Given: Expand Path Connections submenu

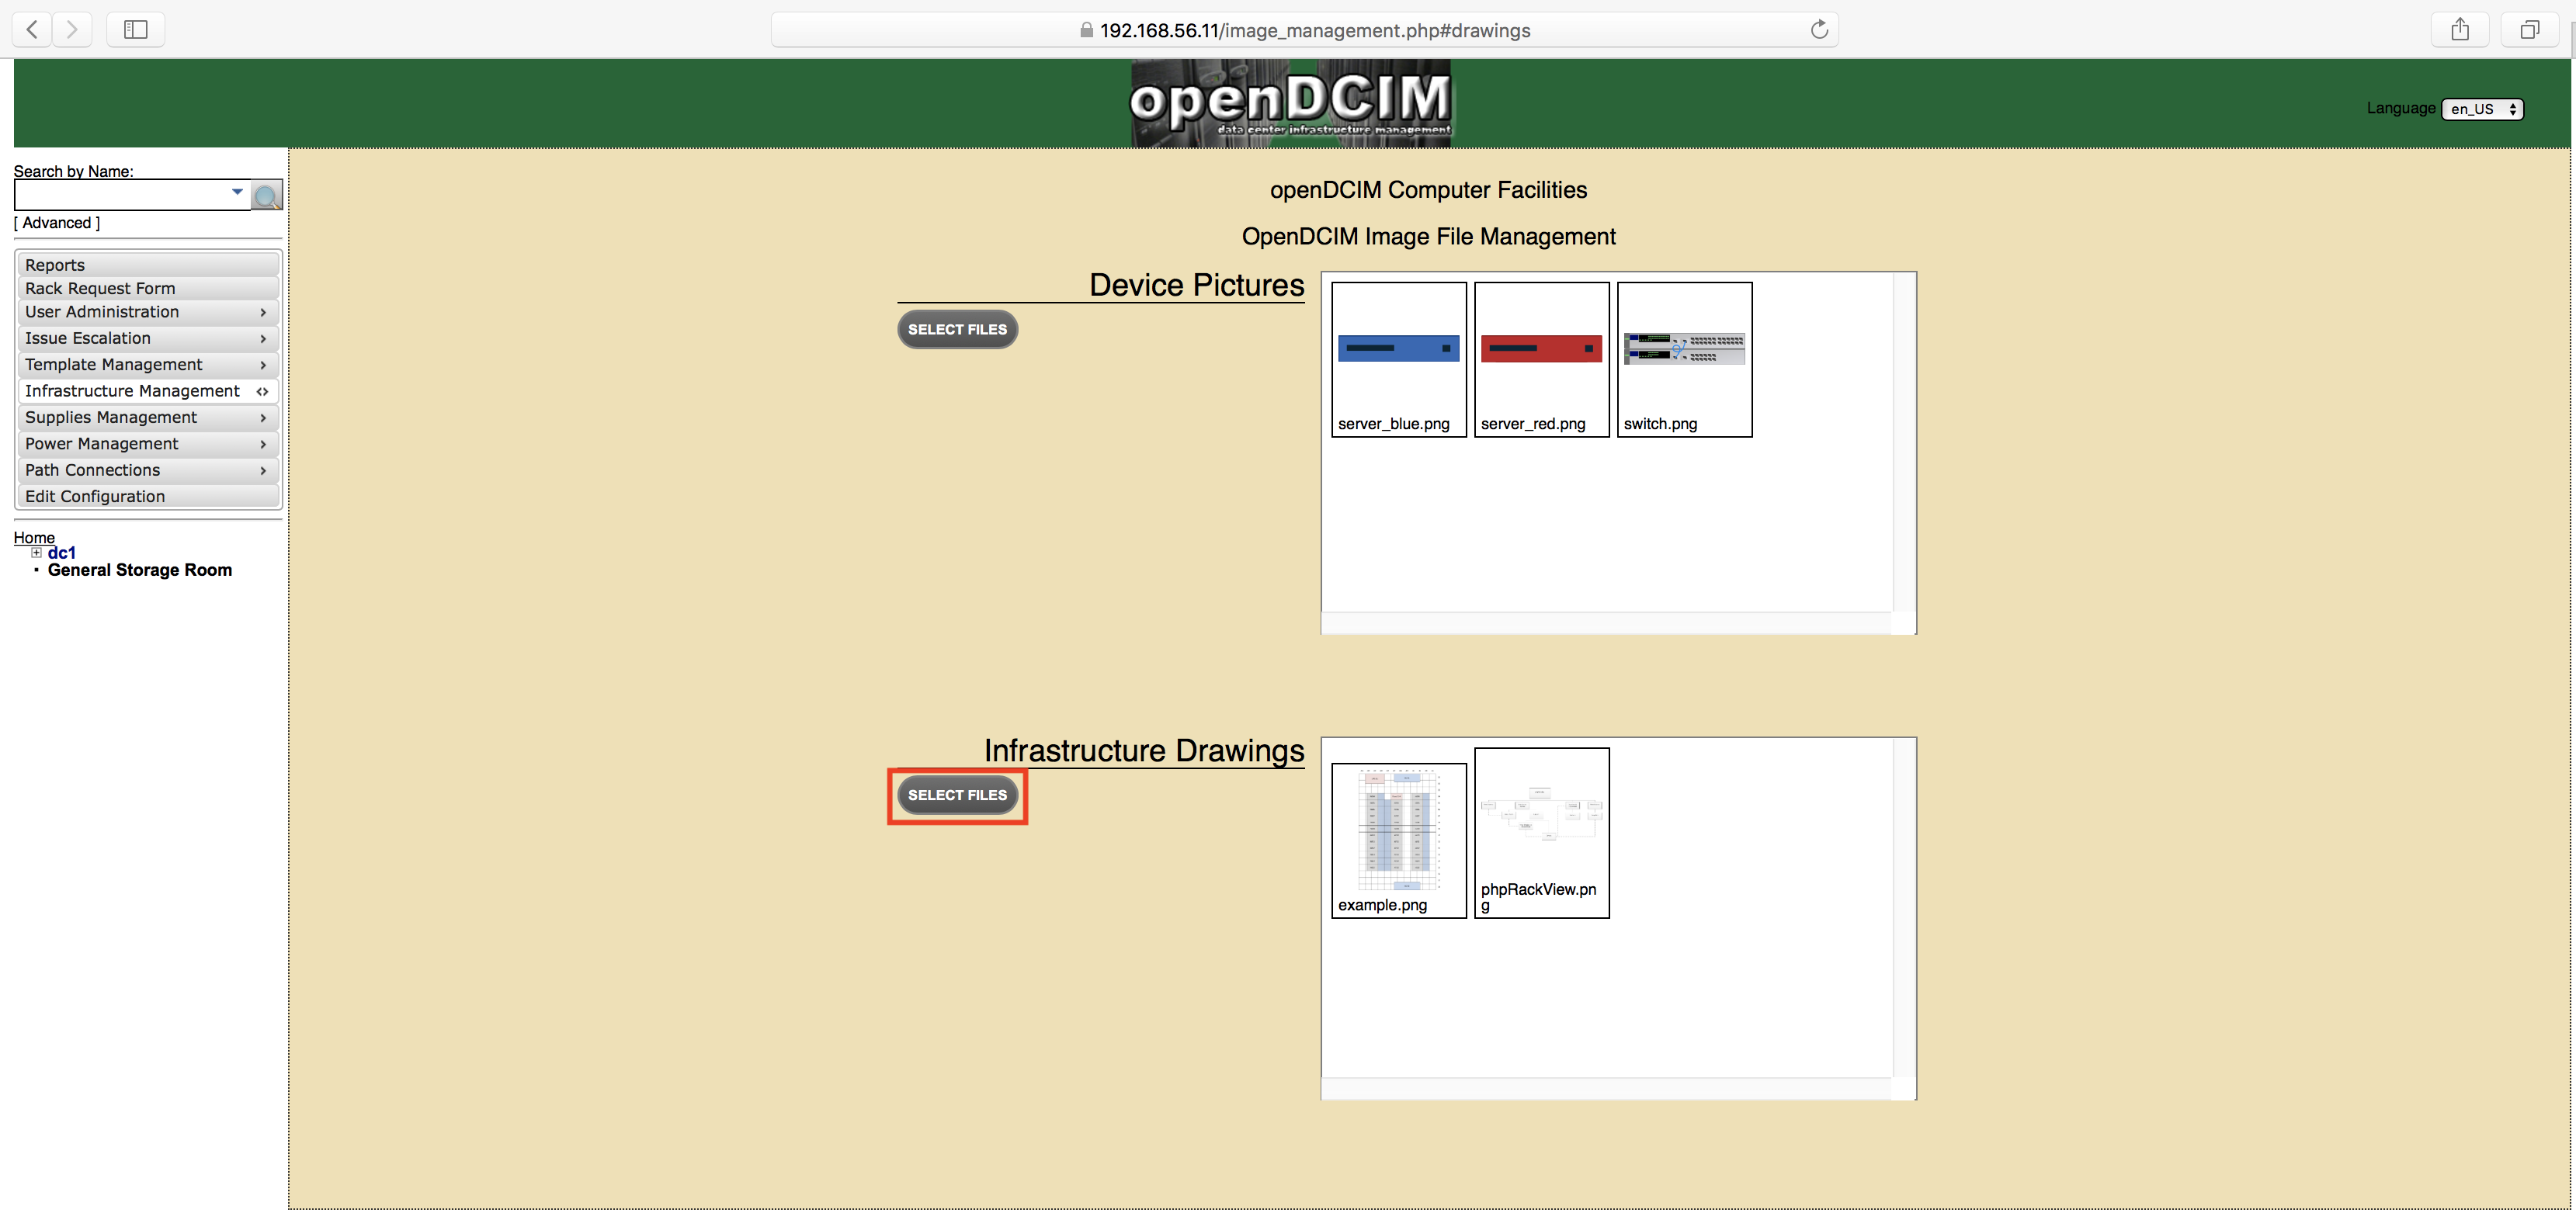Looking at the screenshot, I should coord(148,470).
